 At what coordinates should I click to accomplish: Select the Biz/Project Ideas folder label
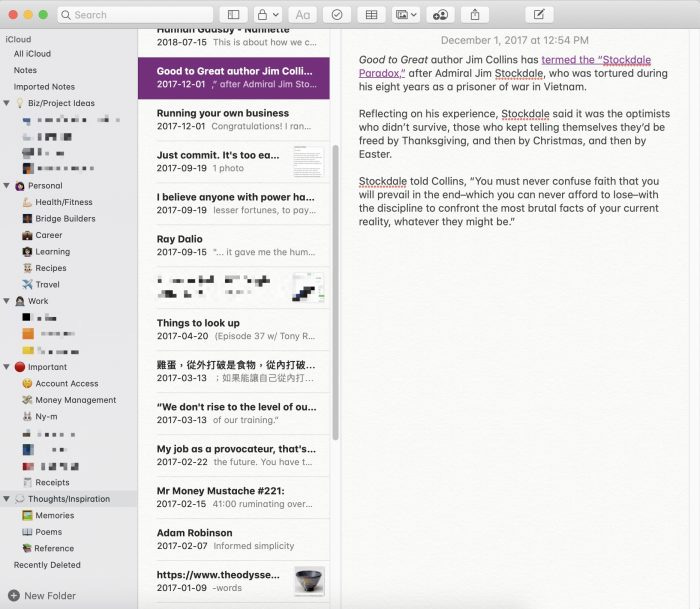pos(61,103)
